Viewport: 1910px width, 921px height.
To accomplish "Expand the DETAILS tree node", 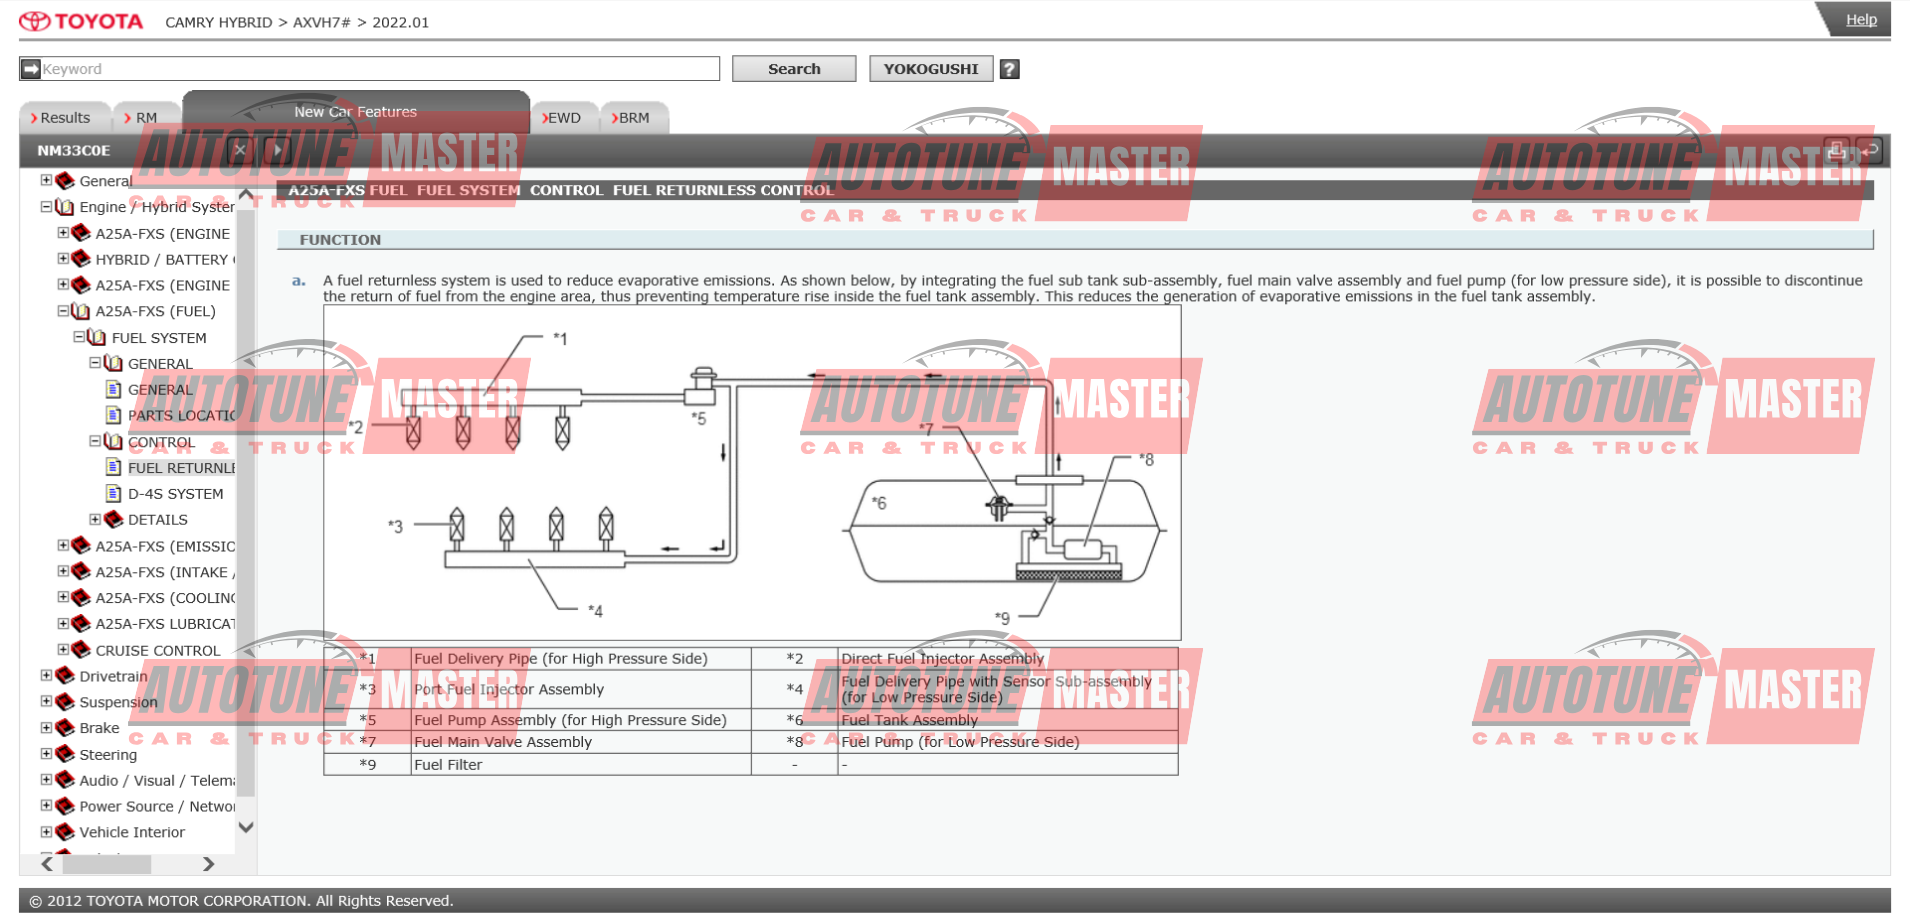I will click(95, 519).
